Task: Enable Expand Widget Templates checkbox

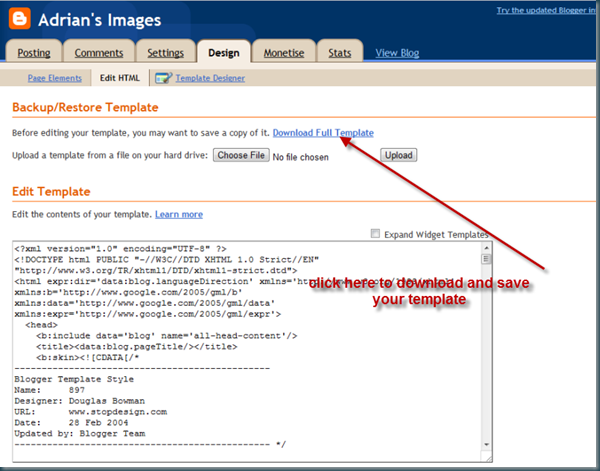Action: 375,233
